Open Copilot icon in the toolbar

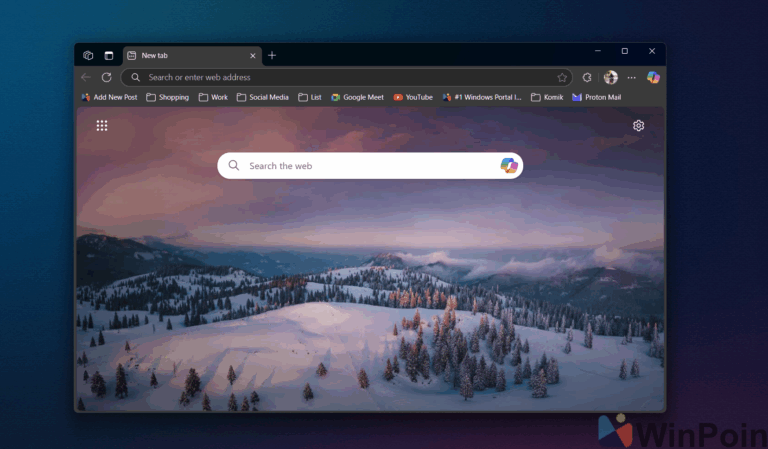[653, 77]
